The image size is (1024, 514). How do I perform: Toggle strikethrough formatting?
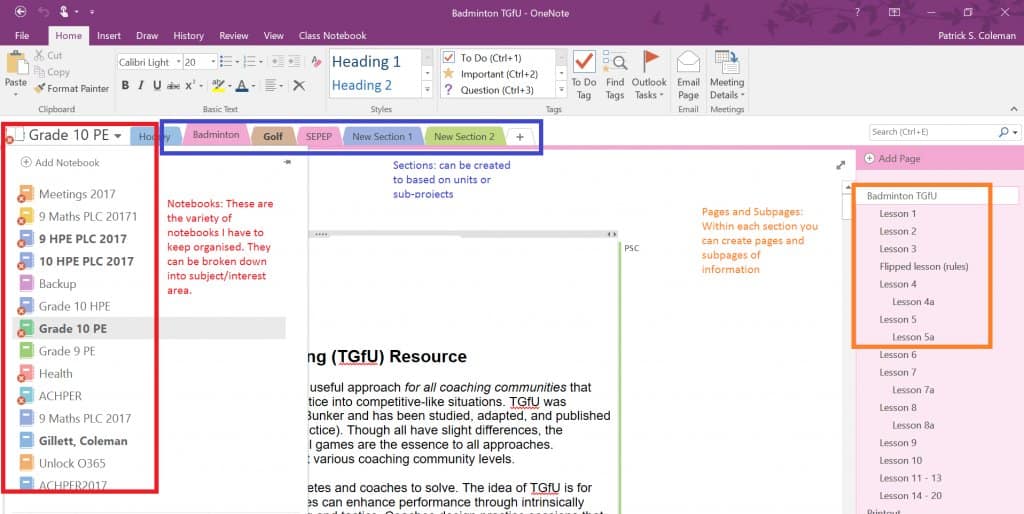point(173,86)
